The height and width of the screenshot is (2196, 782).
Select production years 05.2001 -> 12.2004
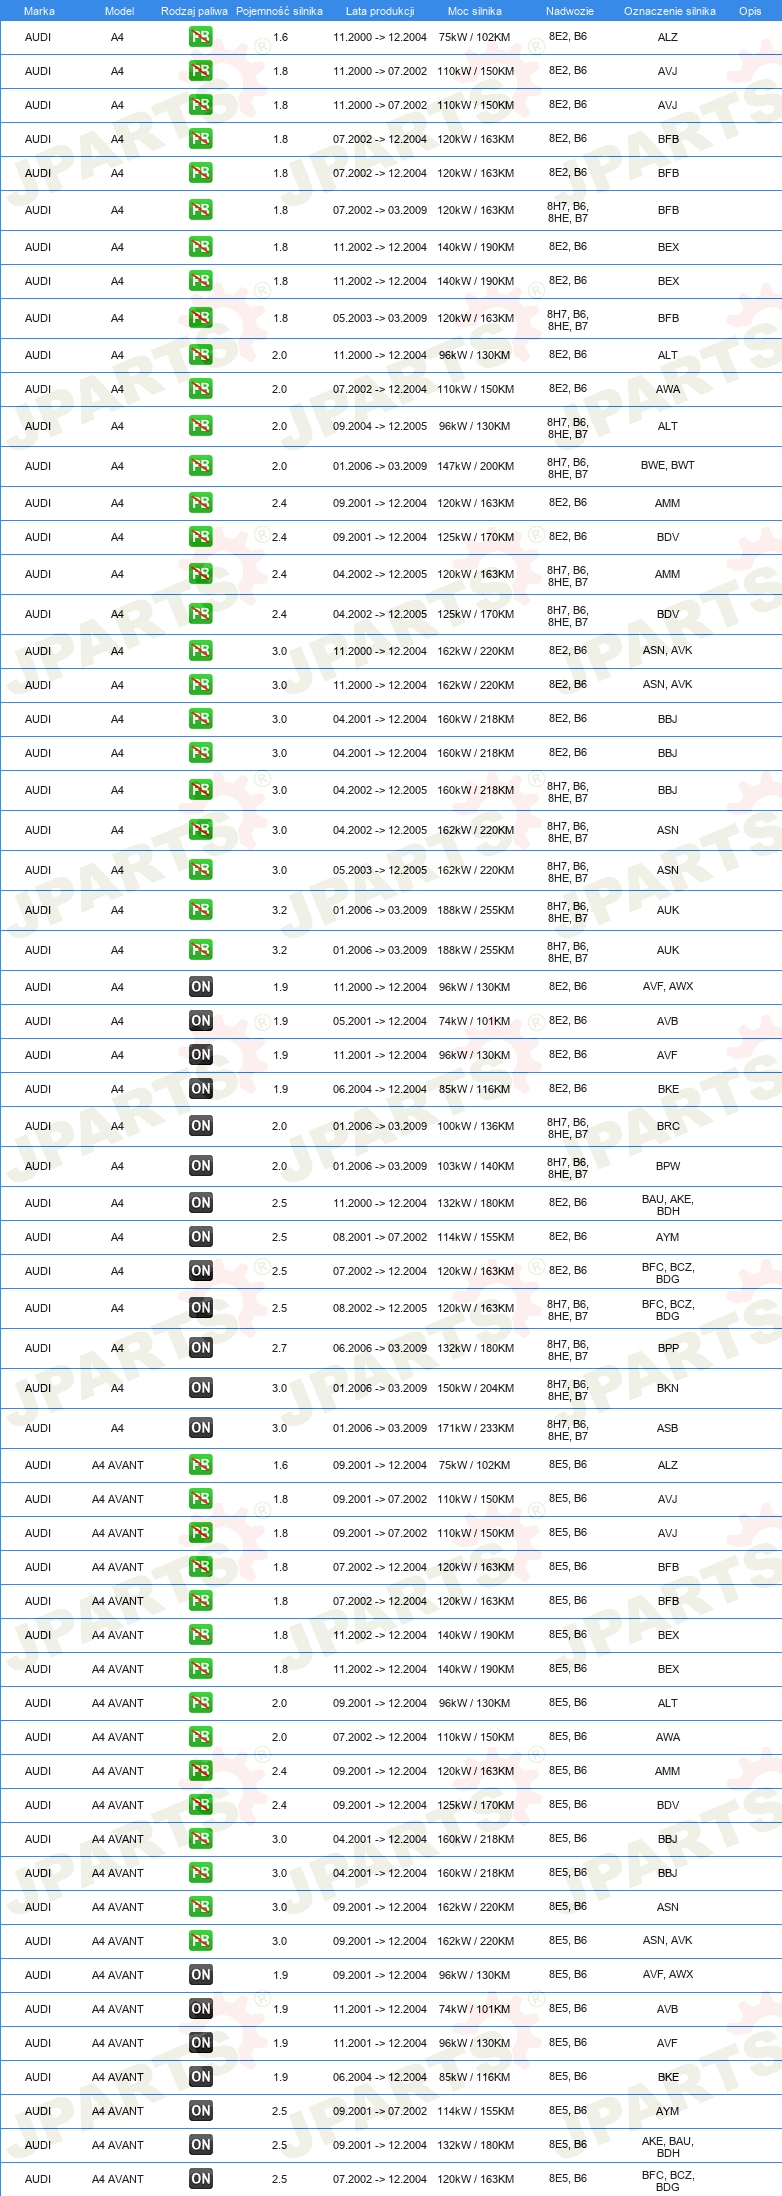pyautogui.click(x=380, y=1021)
